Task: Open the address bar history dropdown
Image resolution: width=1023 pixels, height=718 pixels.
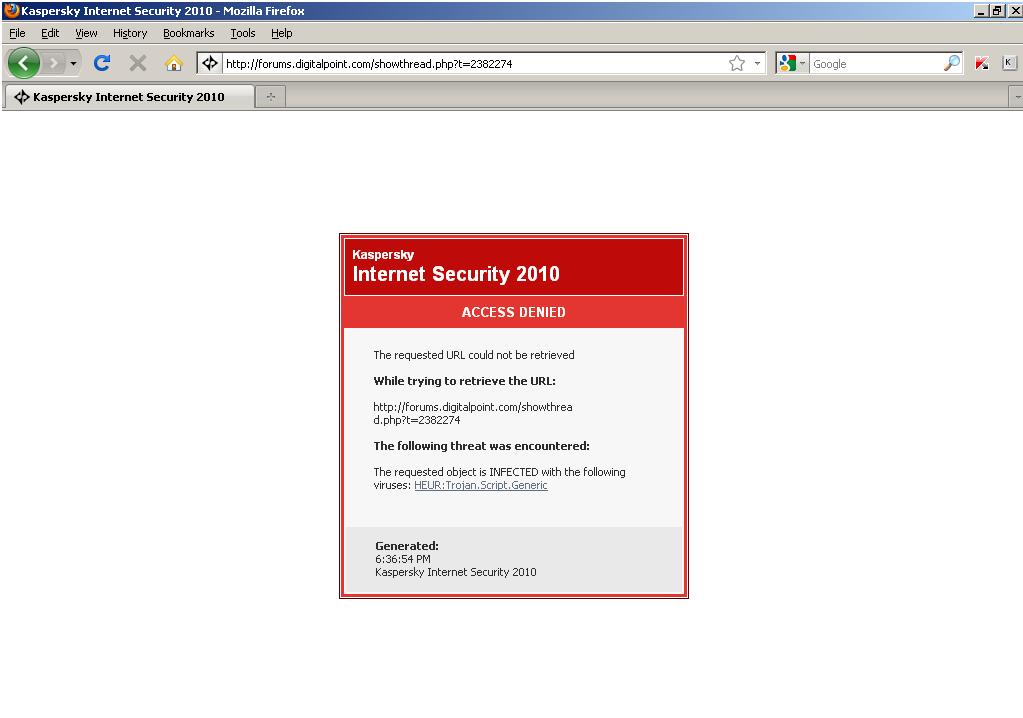Action: (757, 63)
